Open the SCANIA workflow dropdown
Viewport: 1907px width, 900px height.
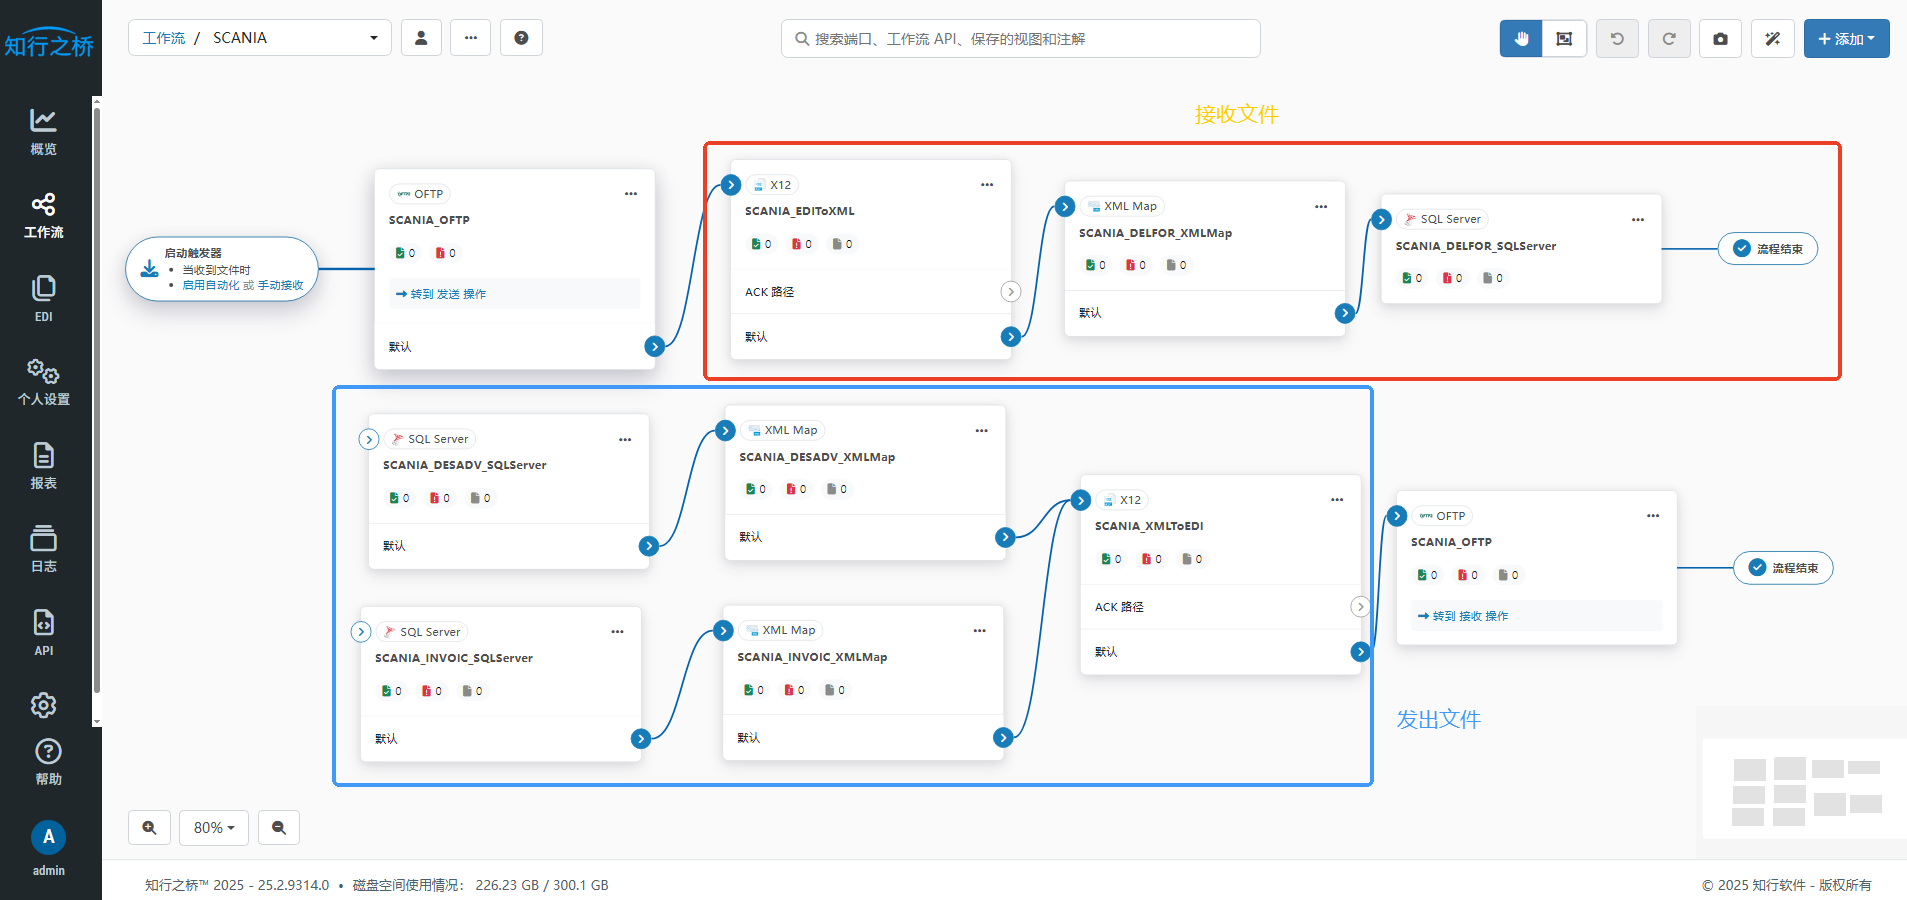(260, 38)
